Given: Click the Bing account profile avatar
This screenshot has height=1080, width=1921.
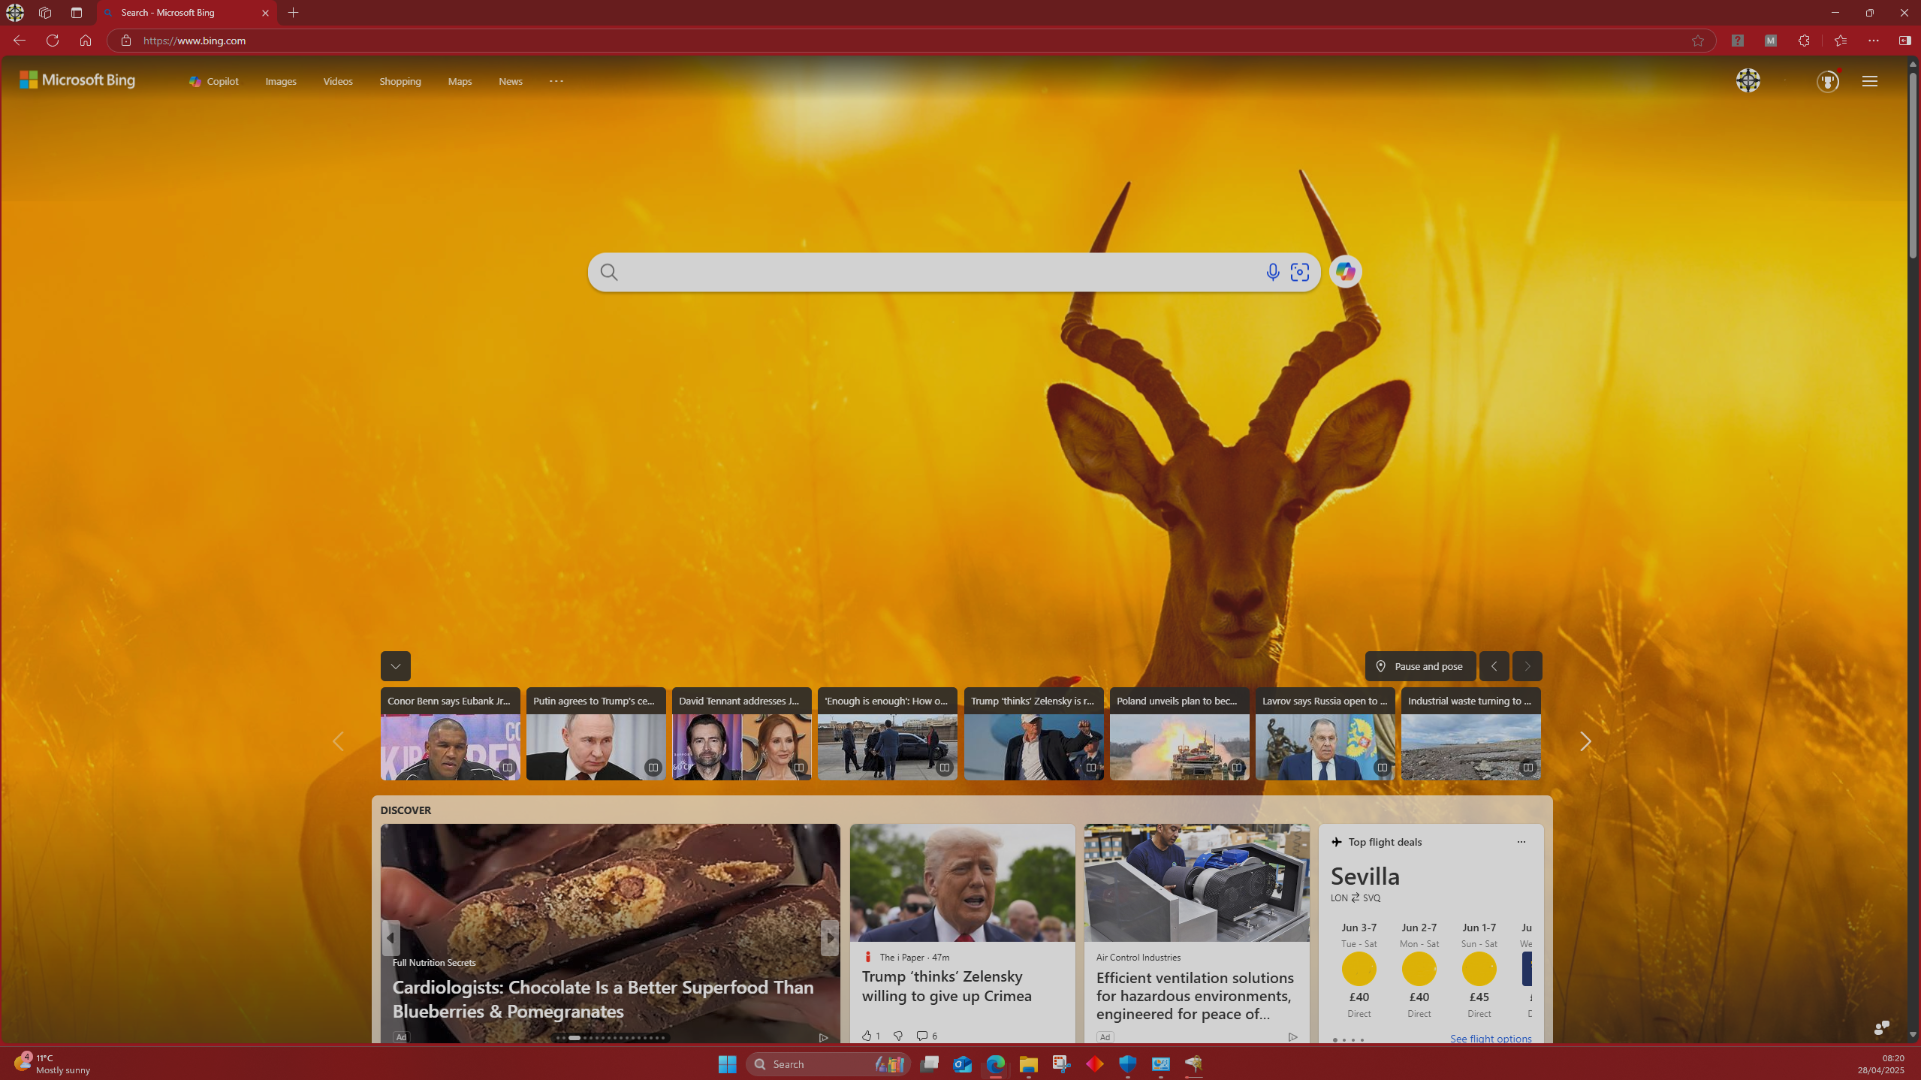Looking at the screenshot, I should click(1748, 81).
